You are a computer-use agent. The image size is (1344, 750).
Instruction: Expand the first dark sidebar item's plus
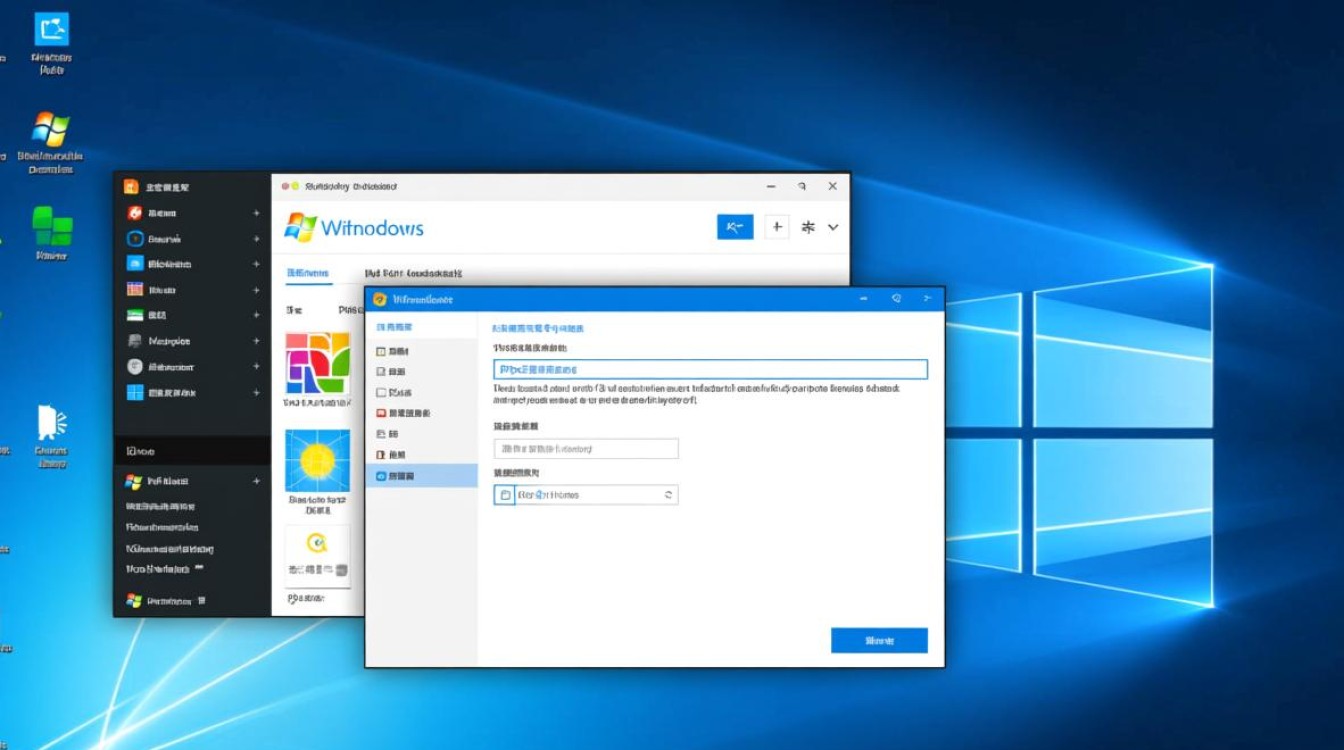pos(256,213)
